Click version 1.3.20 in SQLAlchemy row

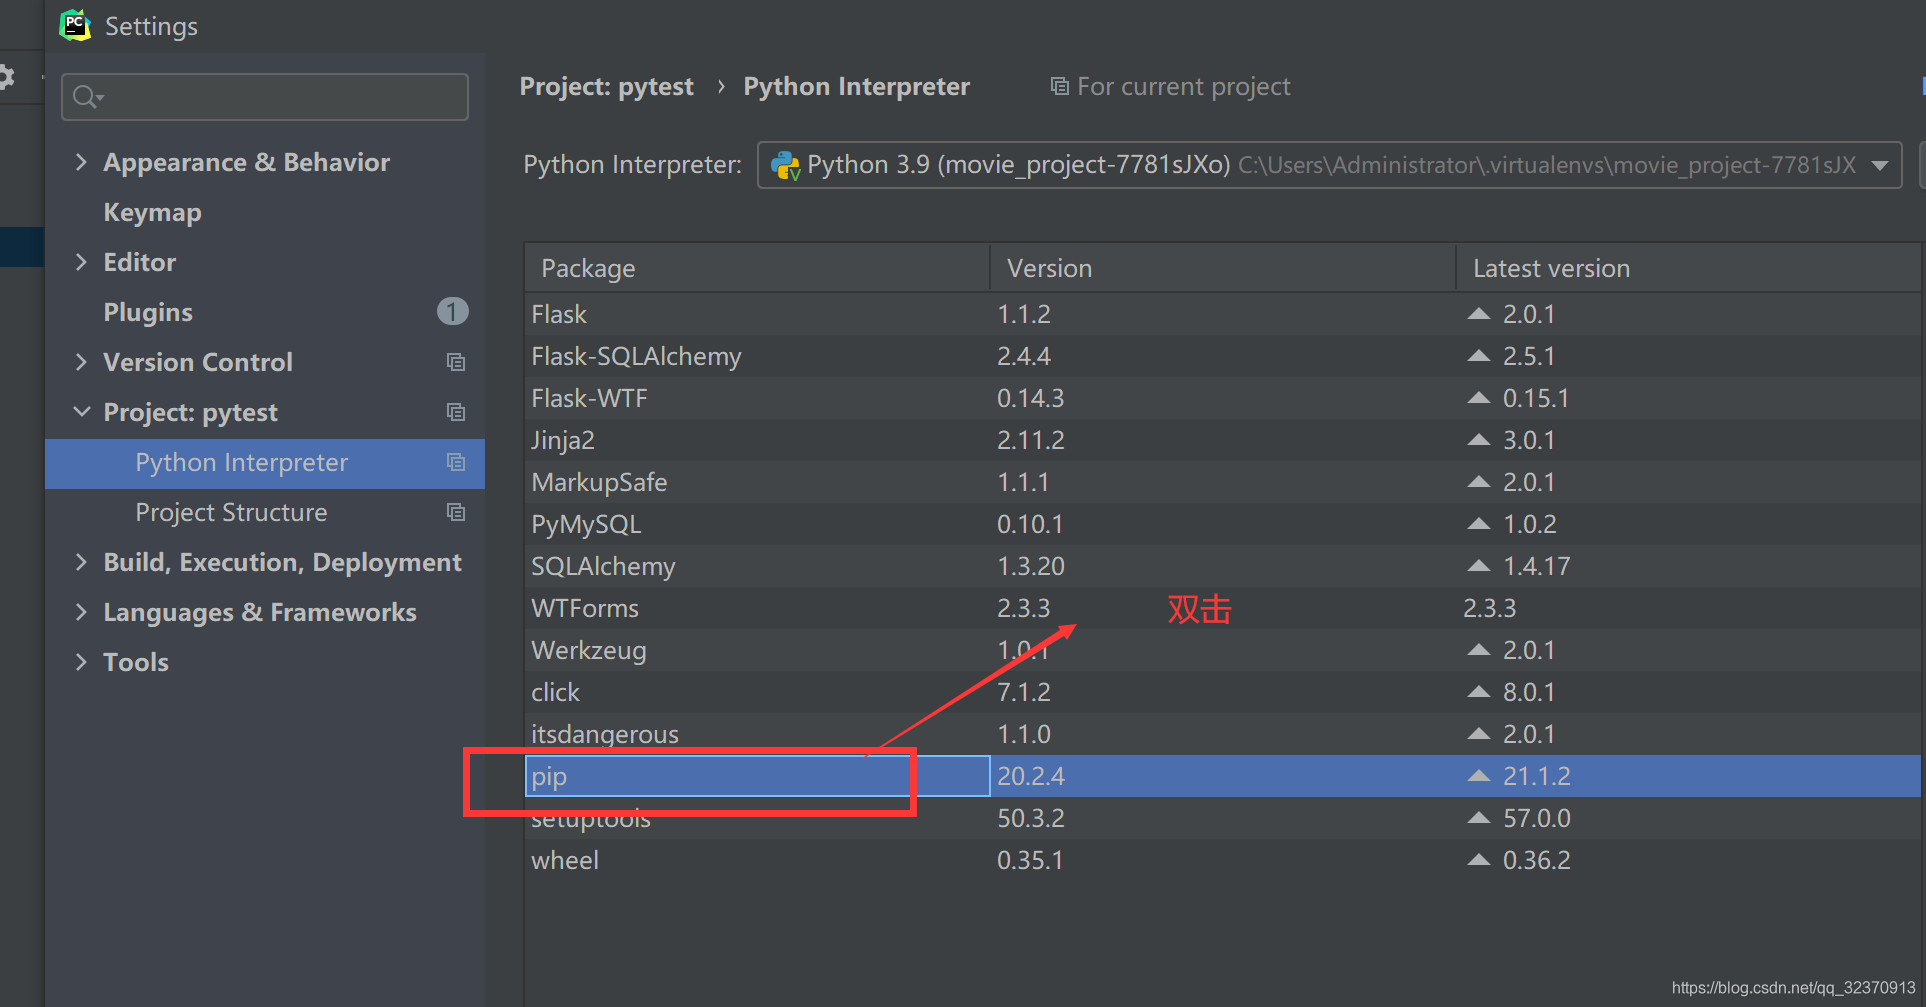click(x=1031, y=566)
